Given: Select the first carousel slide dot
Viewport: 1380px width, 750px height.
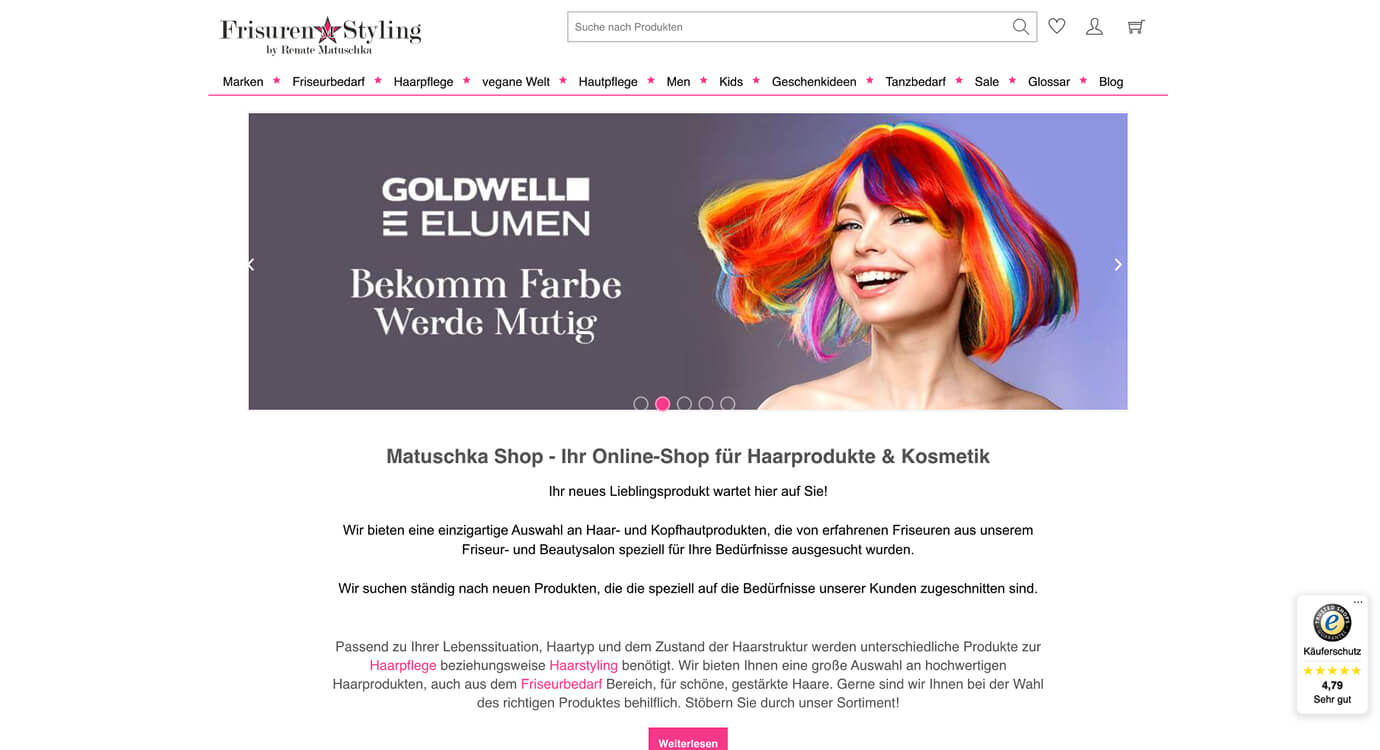Looking at the screenshot, I should coord(641,404).
